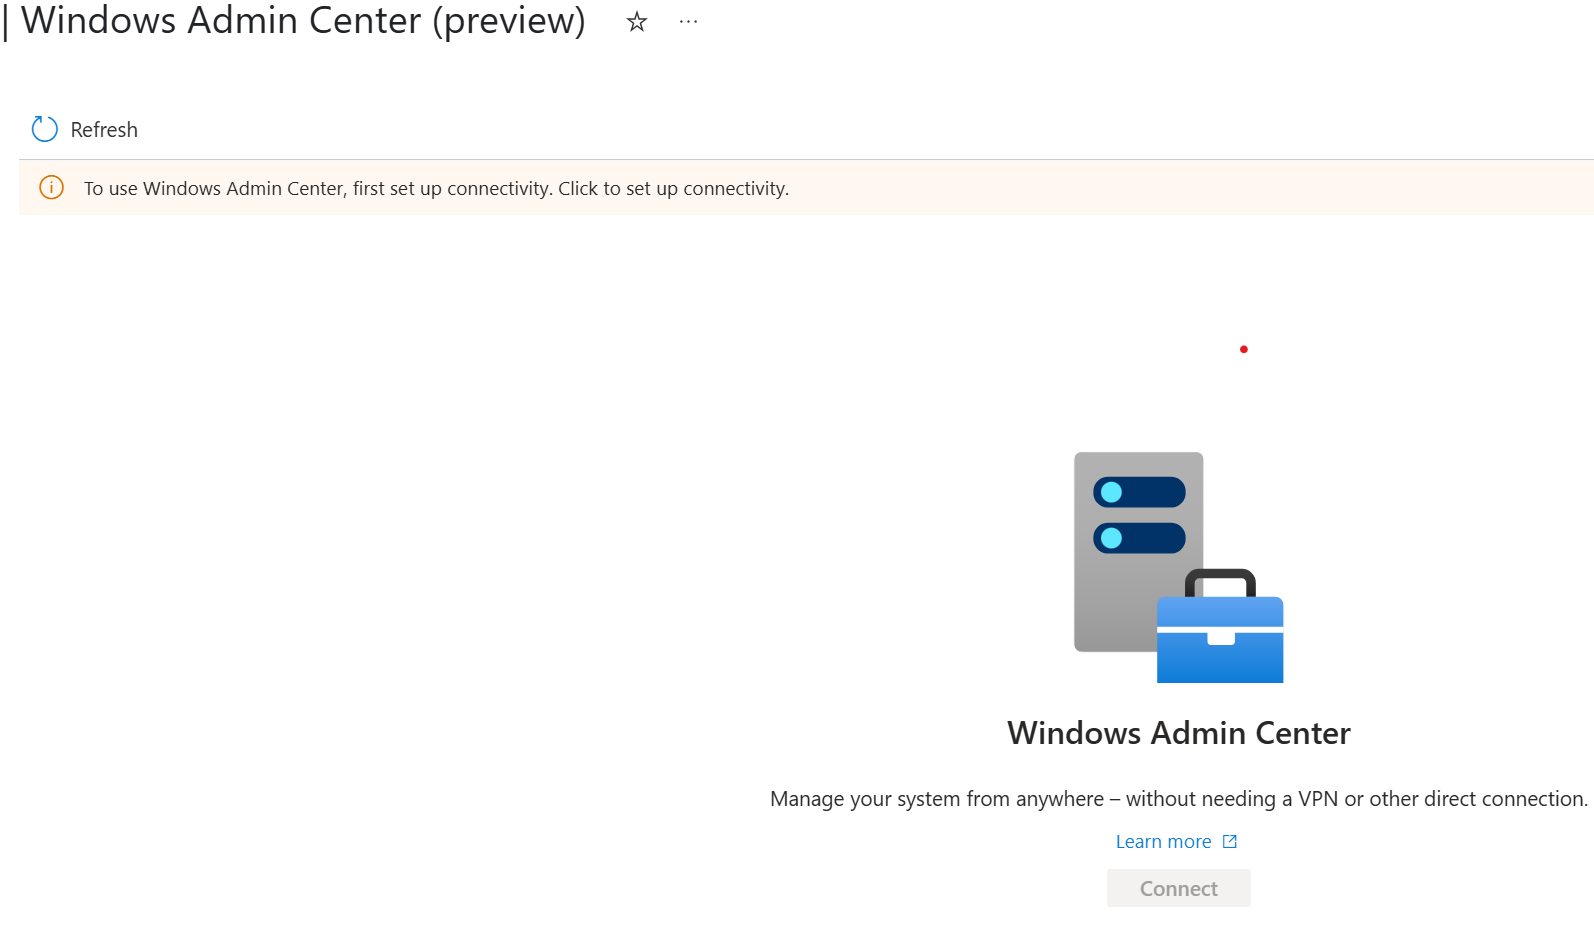Click the external link icon beside Learn more
Screen dimensions: 1594x946
1230,841
